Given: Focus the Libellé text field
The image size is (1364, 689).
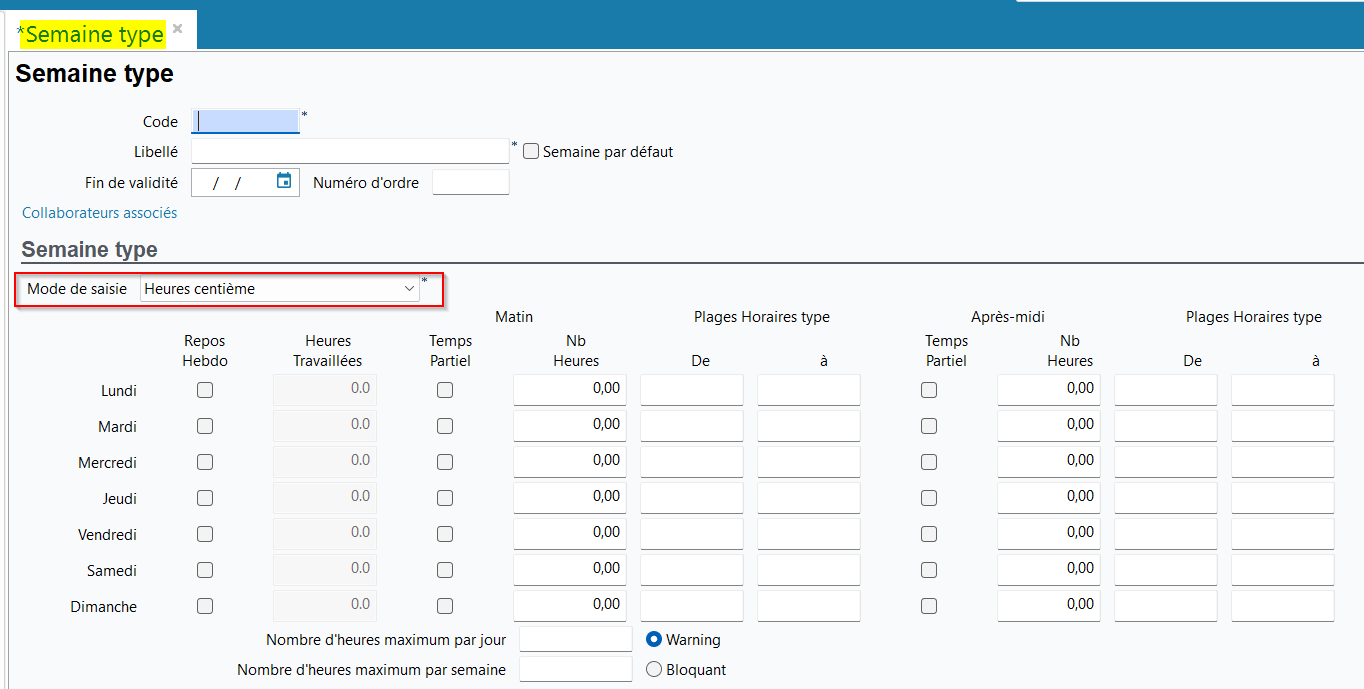Looking at the screenshot, I should [350, 152].
